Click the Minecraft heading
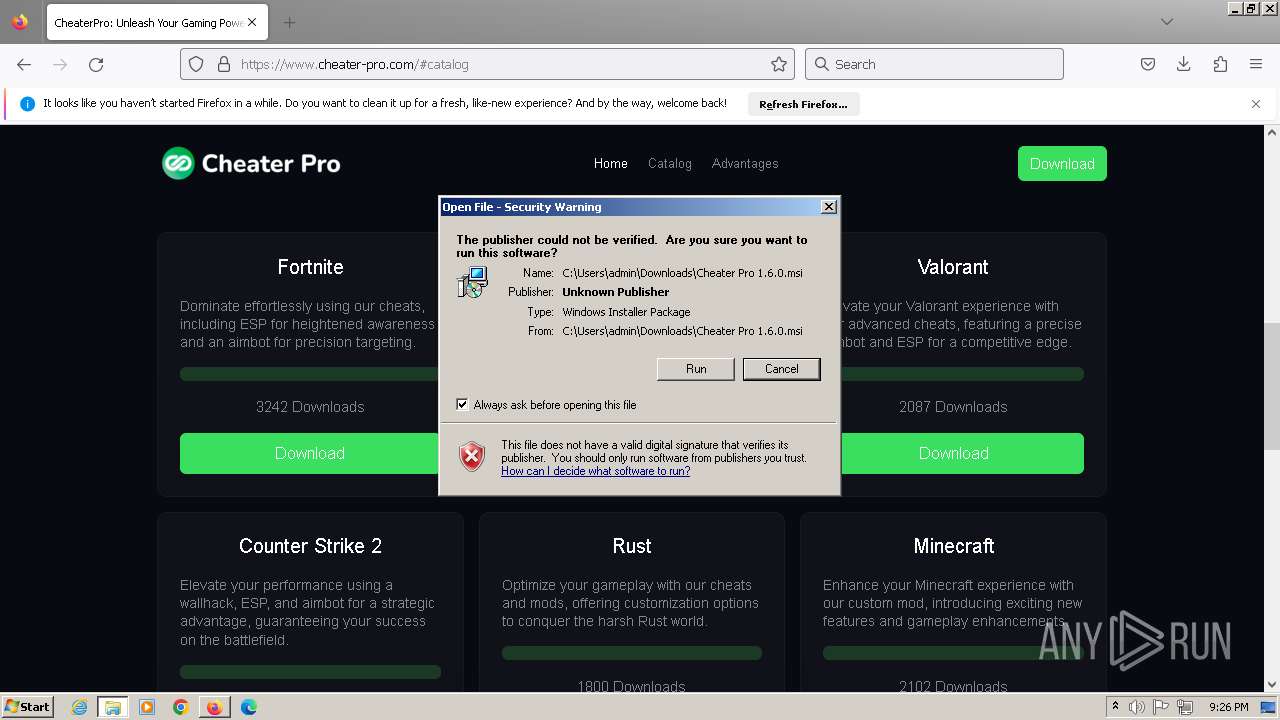The height and width of the screenshot is (720, 1280). pos(954,546)
